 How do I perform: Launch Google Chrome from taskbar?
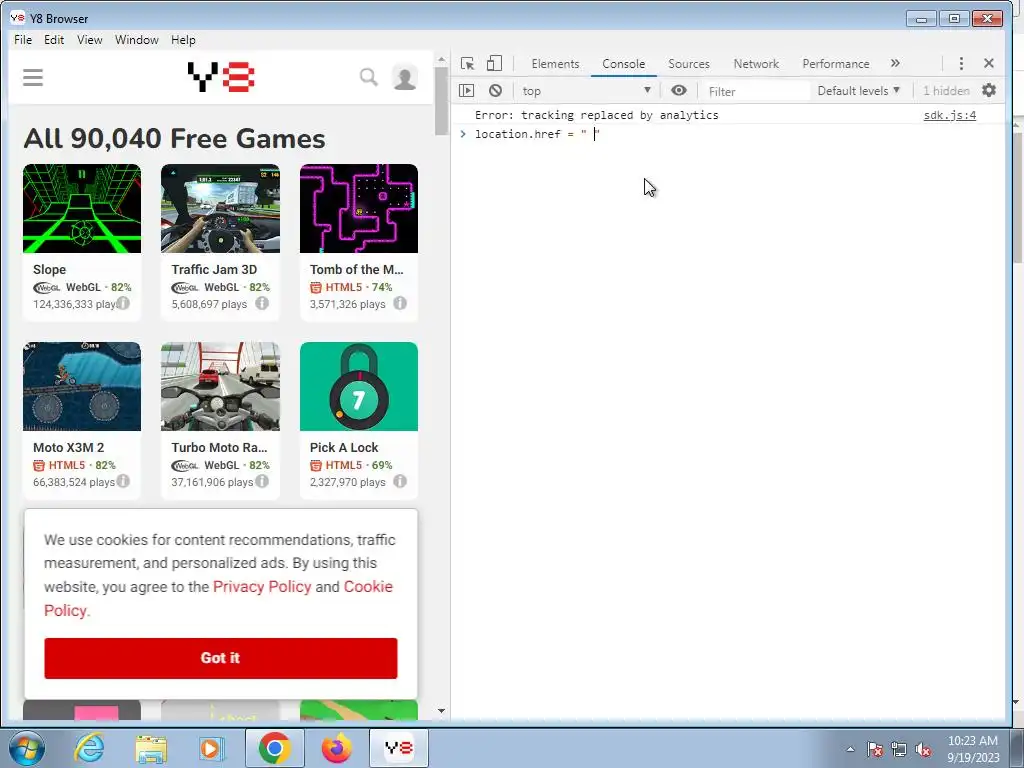click(274, 748)
